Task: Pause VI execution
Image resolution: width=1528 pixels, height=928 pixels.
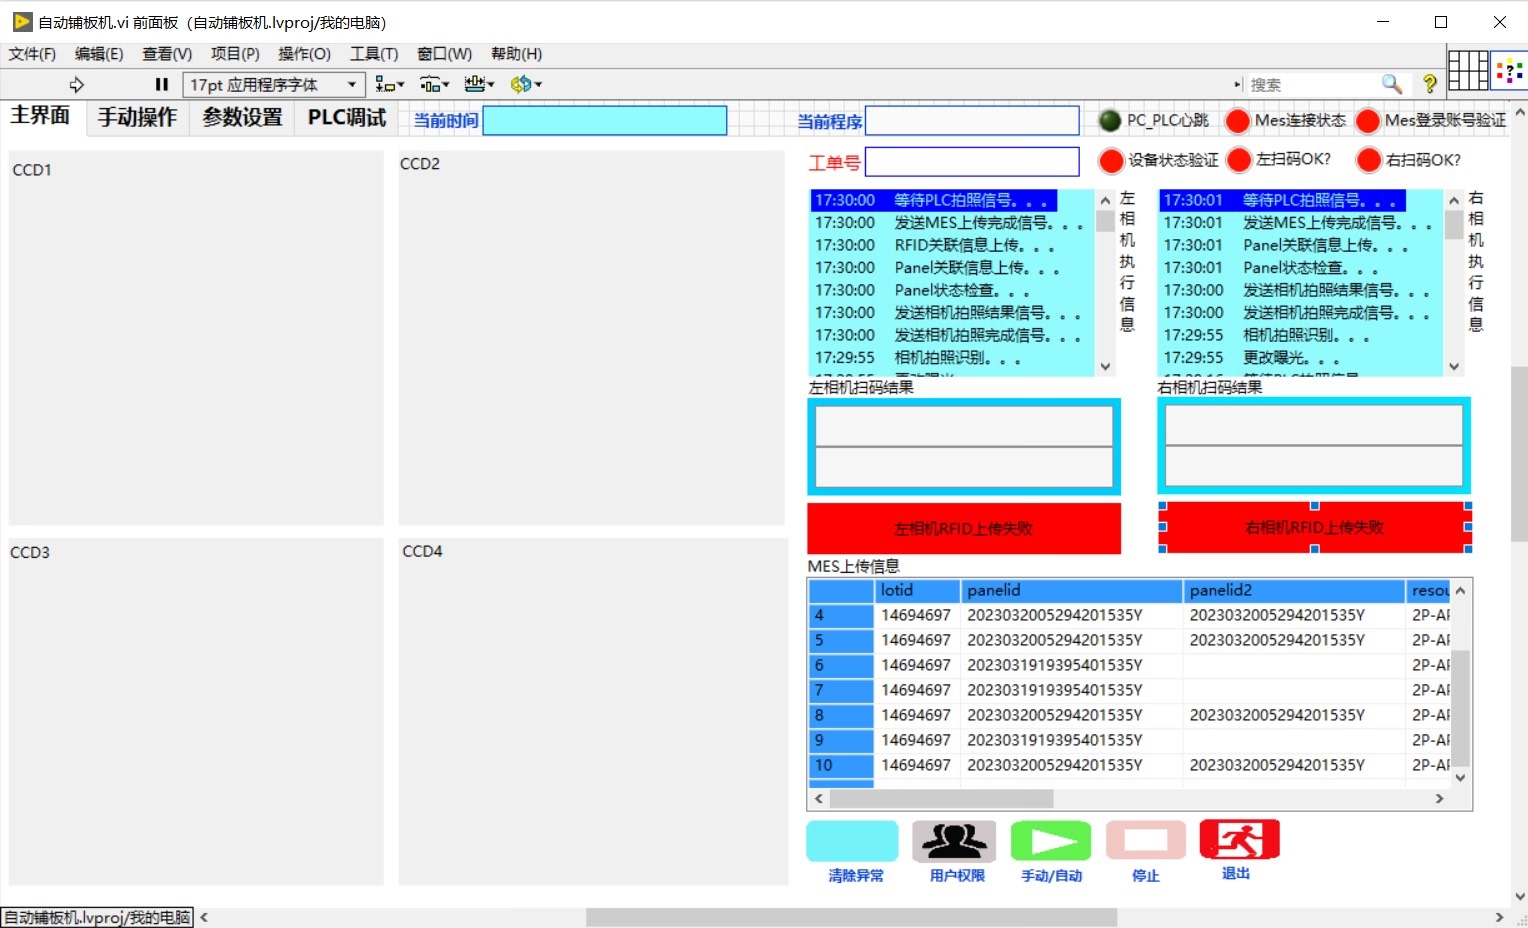Action: 161,84
